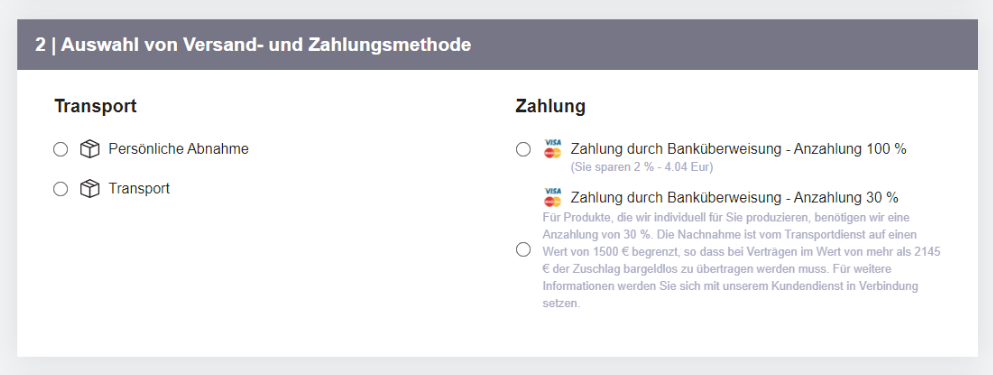Click the Zahlung section heading
The image size is (993, 375).
(550, 106)
